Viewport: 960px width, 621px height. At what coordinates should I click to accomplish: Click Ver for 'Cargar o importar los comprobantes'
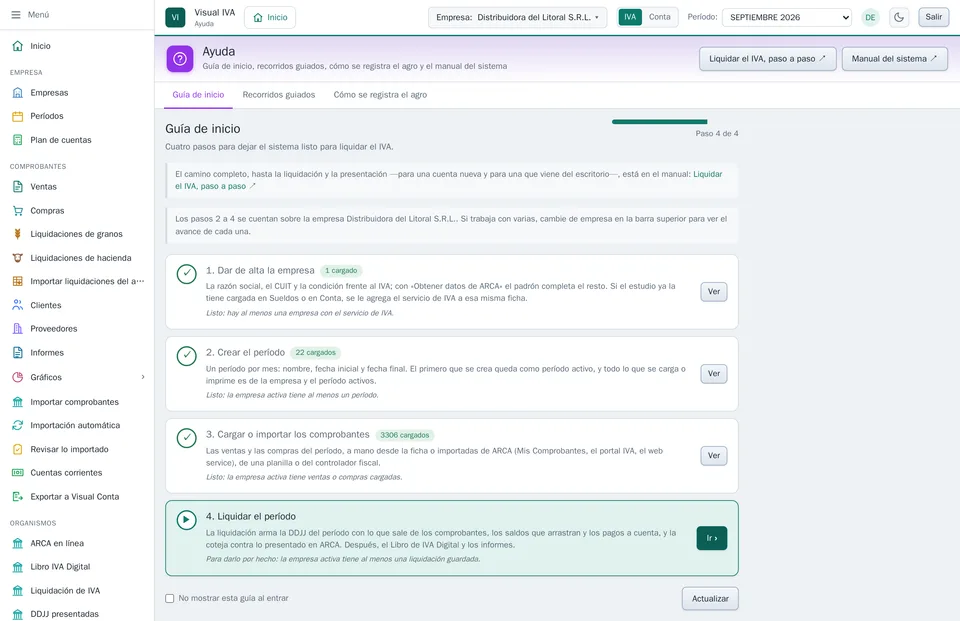point(714,456)
